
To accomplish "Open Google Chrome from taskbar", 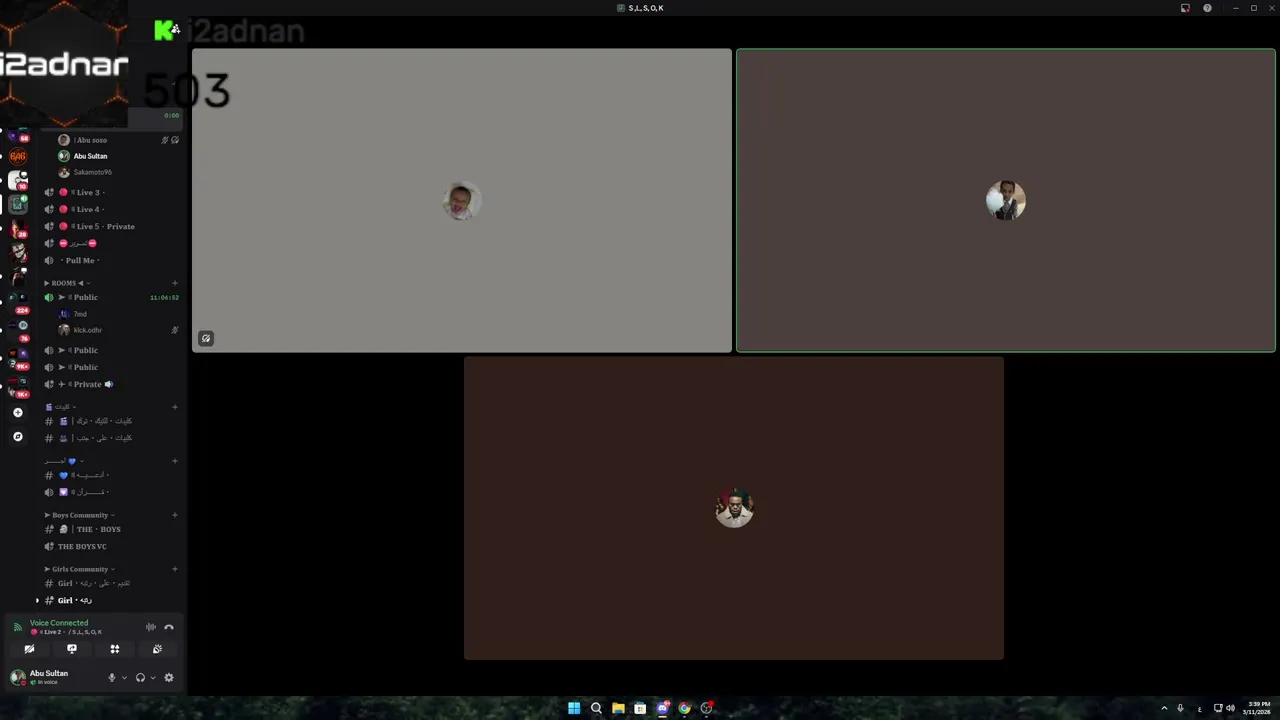I will pyautogui.click(x=684, y=708).
